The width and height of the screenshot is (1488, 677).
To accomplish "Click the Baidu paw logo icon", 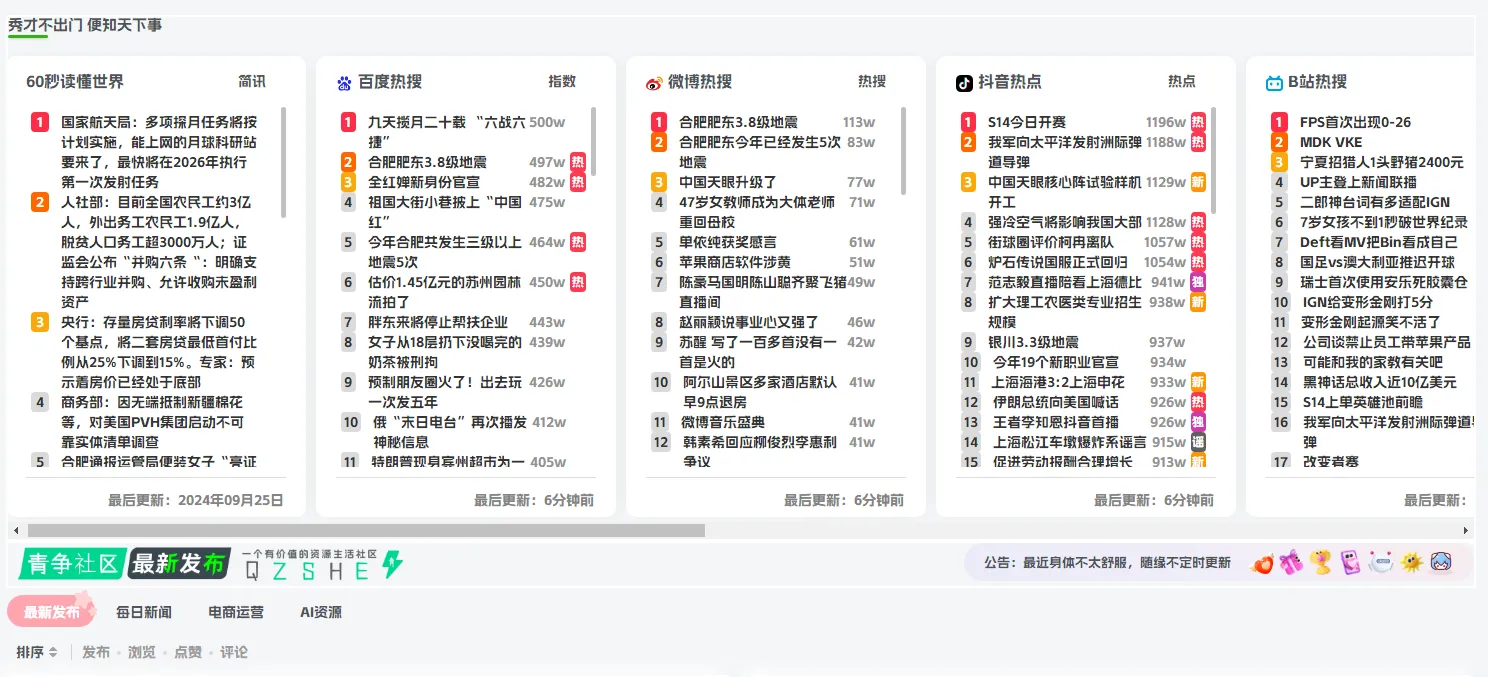I will [345, 83].
